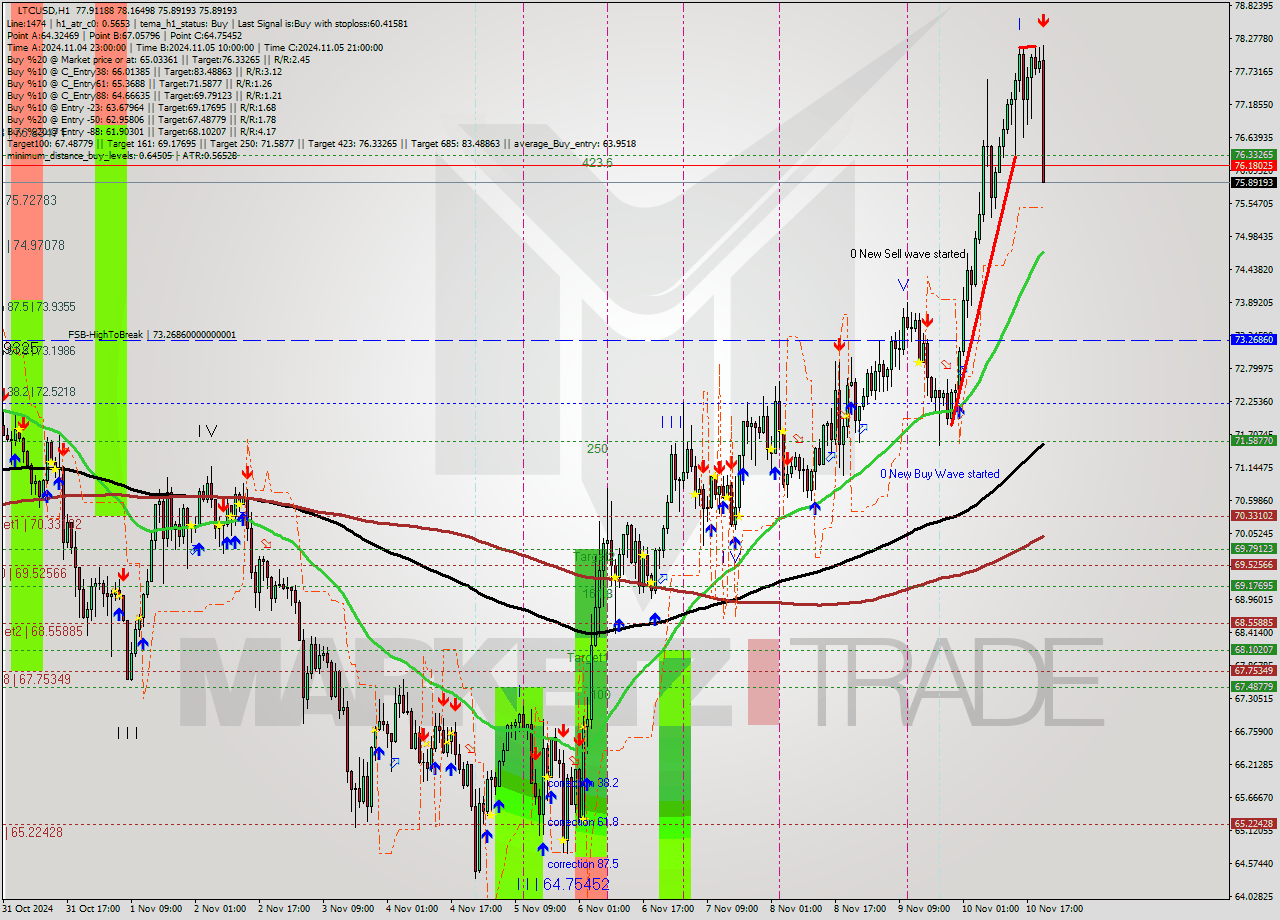Select the '31 Oct 2024' date label
This screenshot has height=920, width=1280.
(x=27, y=910)
